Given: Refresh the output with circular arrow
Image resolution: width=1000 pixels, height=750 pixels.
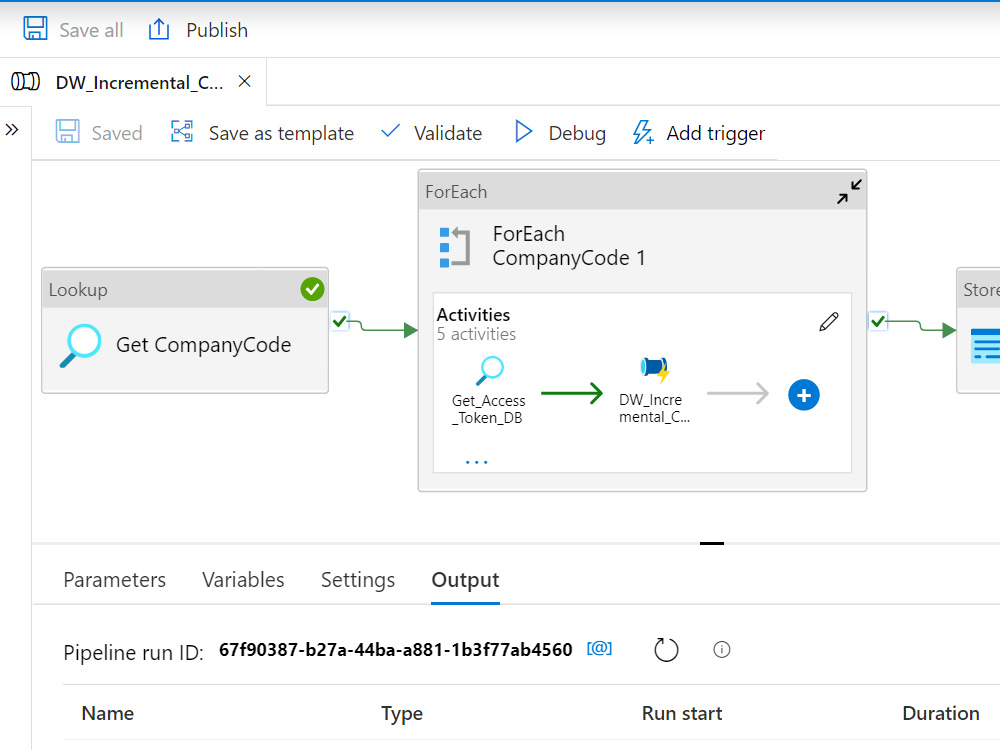Looking at the screenshot, I should coord(666,650).
